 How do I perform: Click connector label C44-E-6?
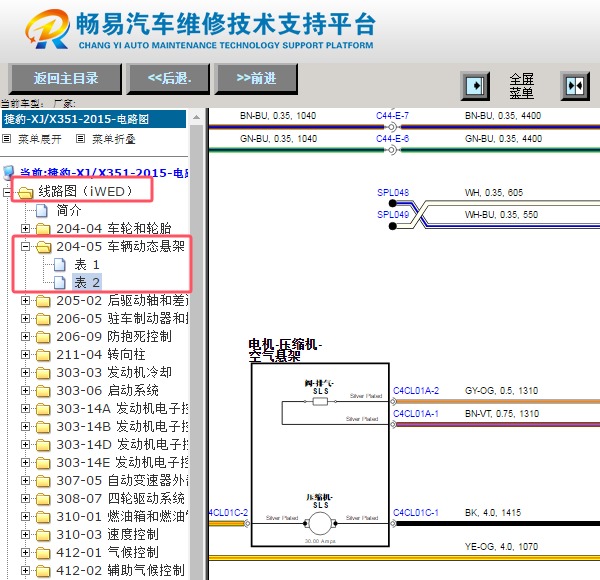(392, 138)
